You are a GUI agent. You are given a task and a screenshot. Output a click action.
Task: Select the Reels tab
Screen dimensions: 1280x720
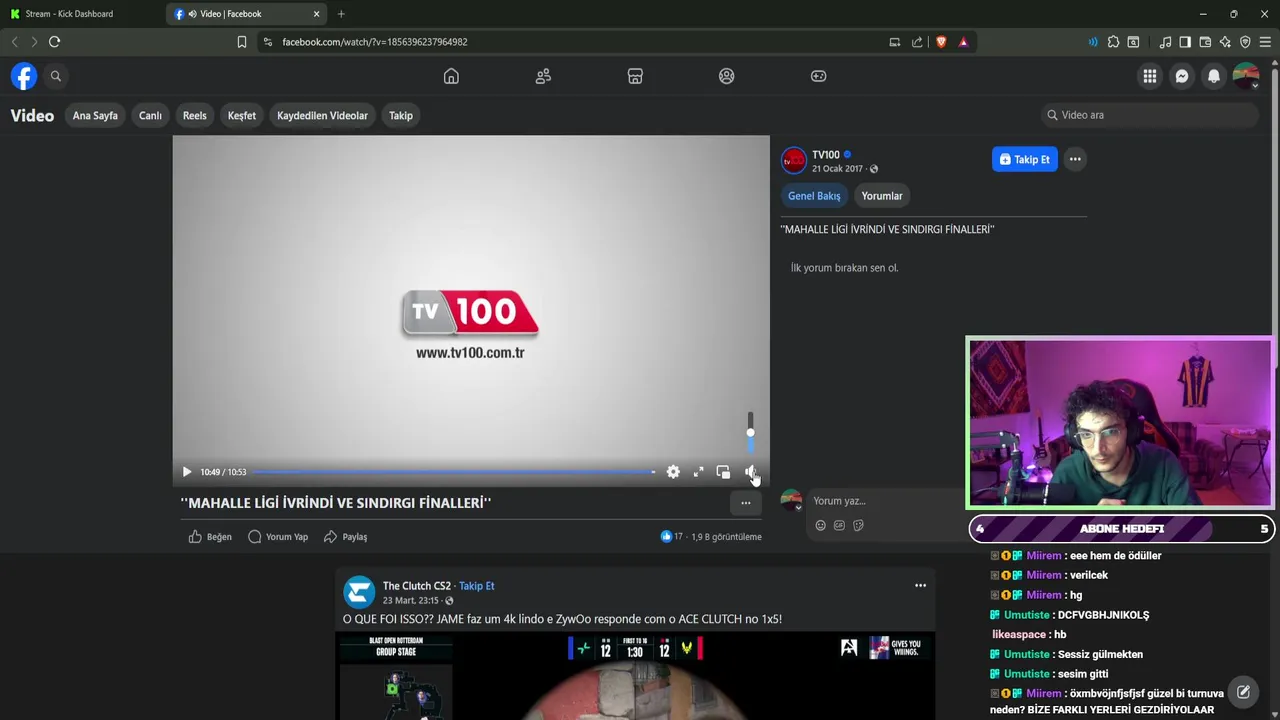point(195,115)
